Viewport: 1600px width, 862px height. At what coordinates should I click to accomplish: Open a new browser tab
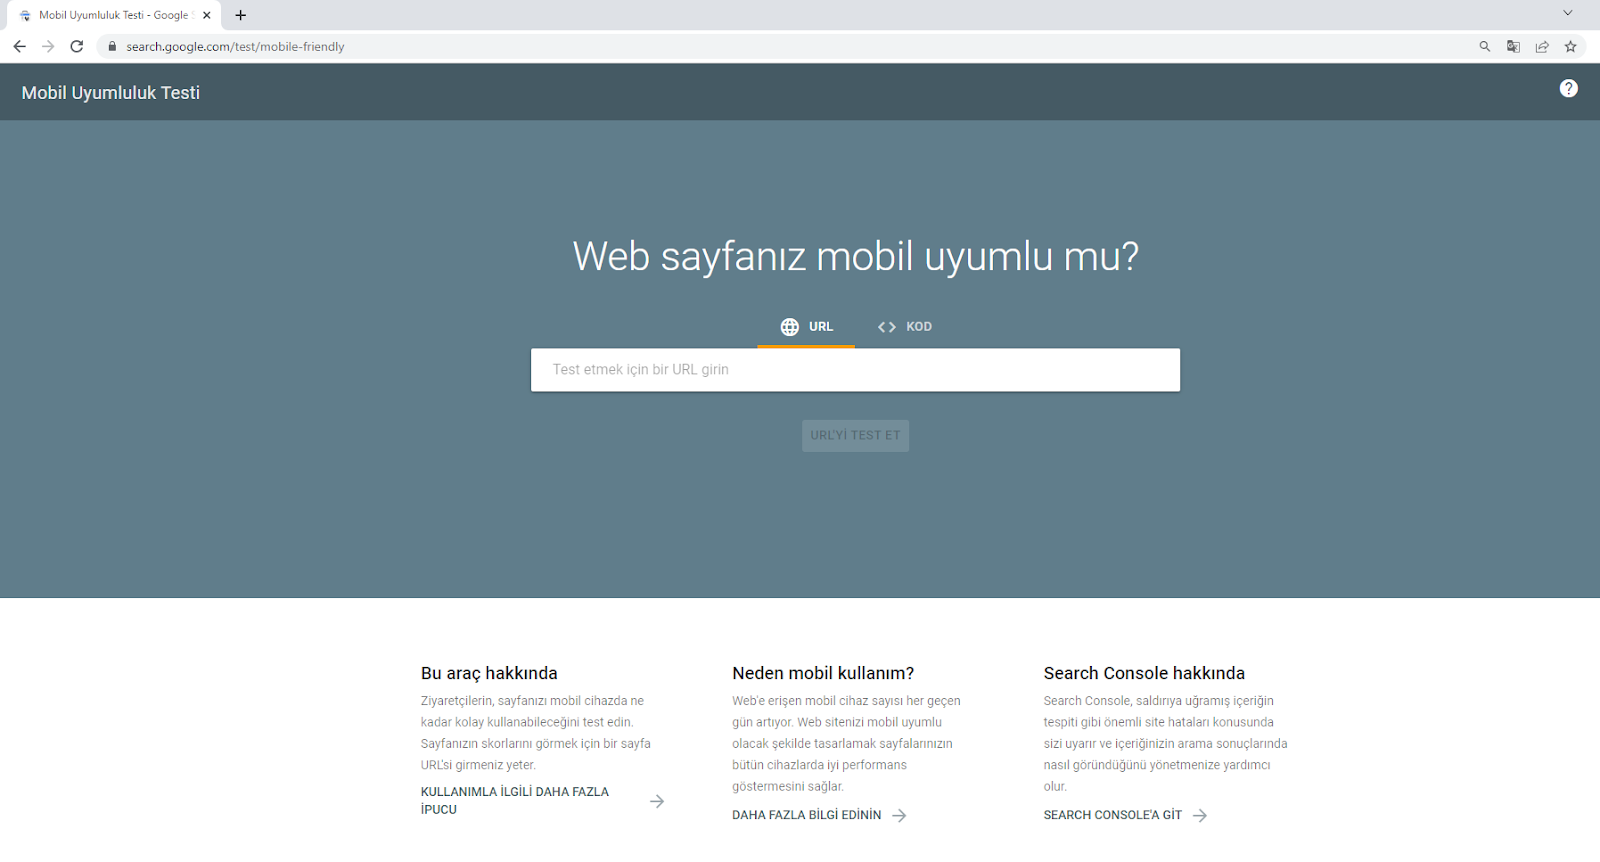click(240, 15)
